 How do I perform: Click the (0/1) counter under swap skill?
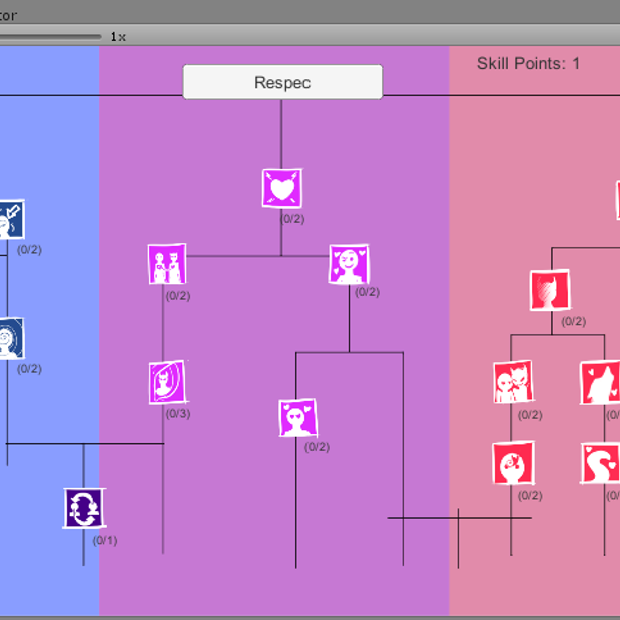point(105,541)
